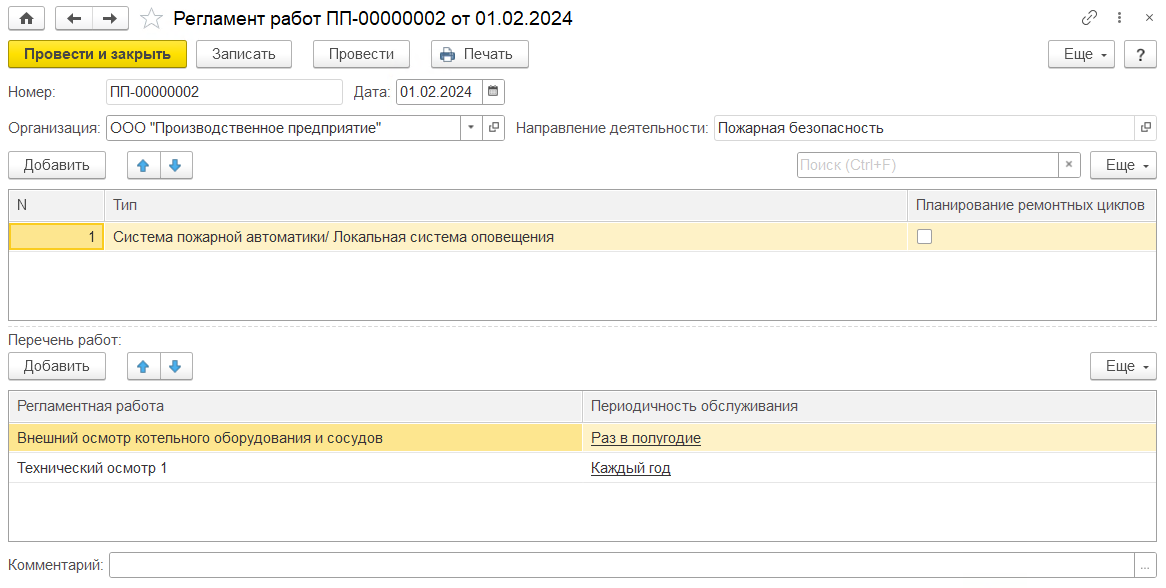Click the Провести и закрыть button

click(x=97, y=54)
